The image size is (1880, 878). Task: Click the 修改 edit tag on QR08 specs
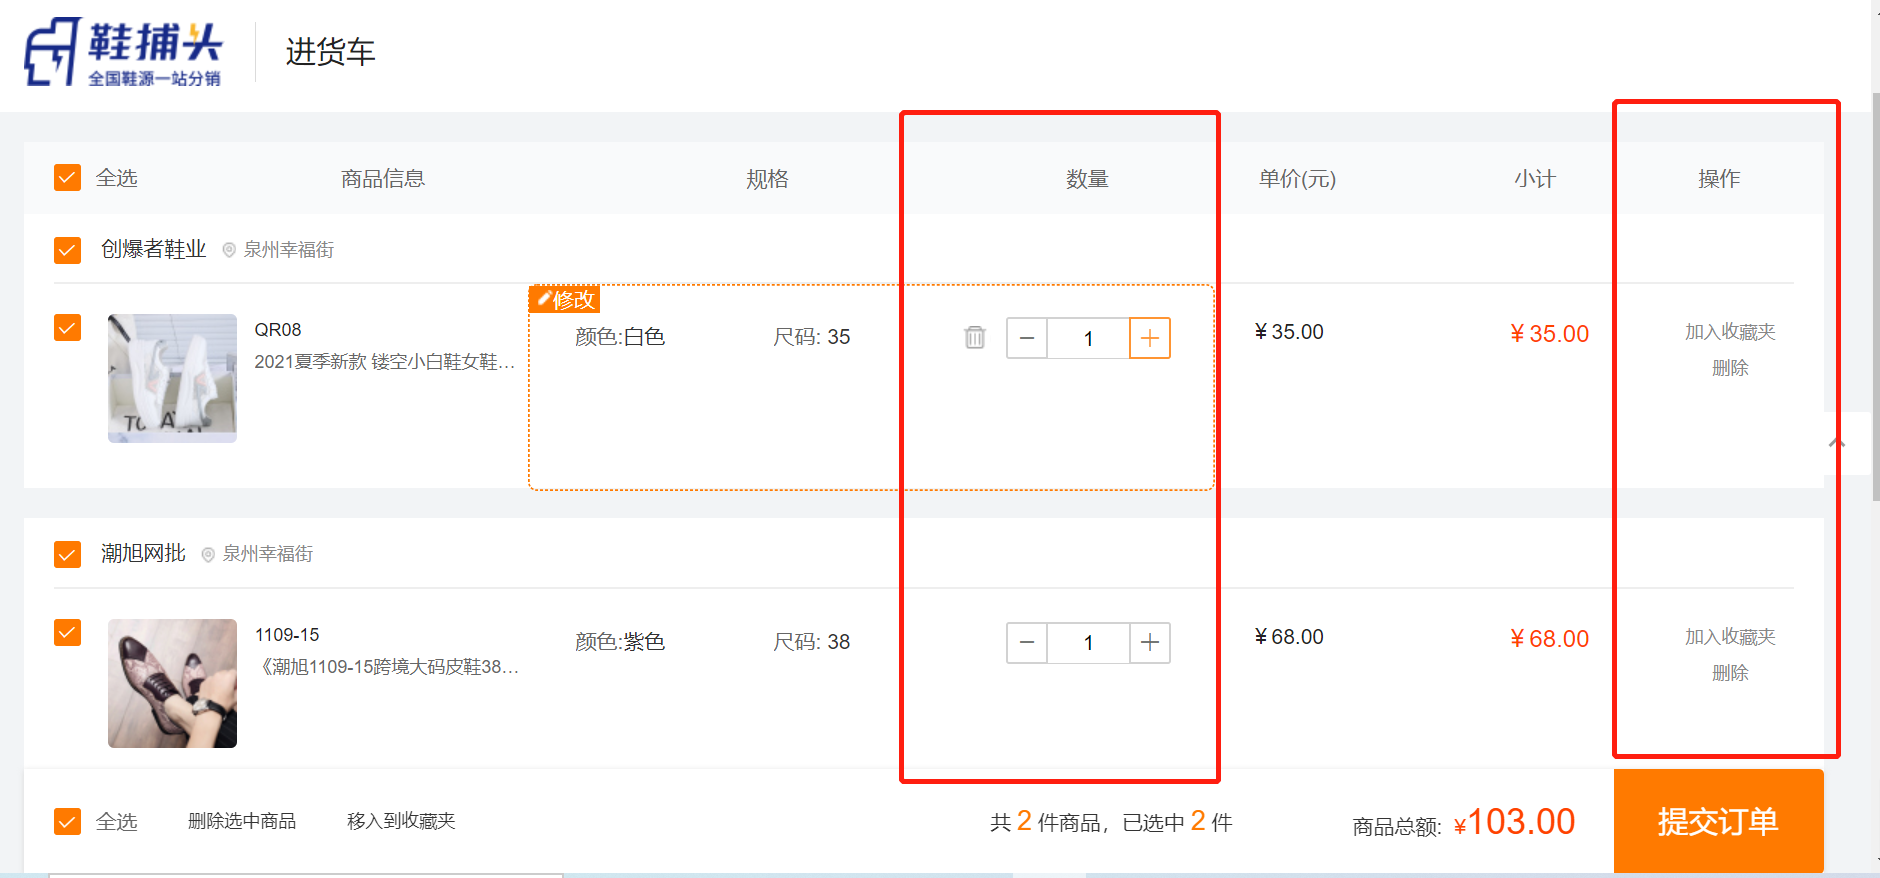pyautogui.click(x=565, y=299)
